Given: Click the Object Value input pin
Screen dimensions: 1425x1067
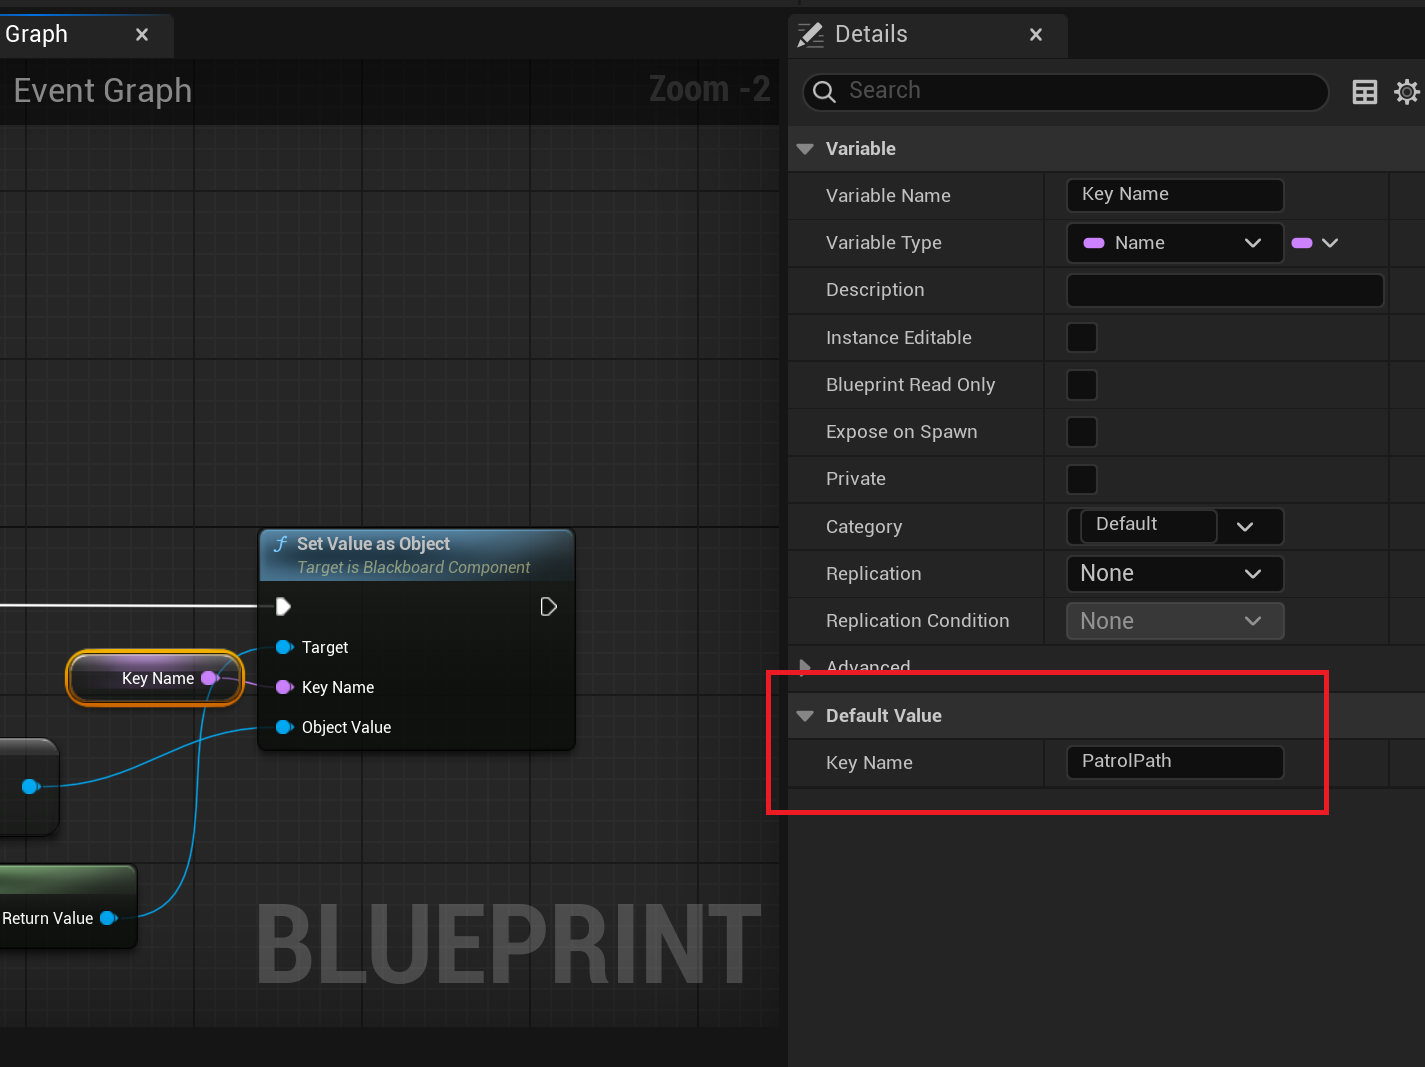Looking at the screenshot, I should tap(284, 727).
